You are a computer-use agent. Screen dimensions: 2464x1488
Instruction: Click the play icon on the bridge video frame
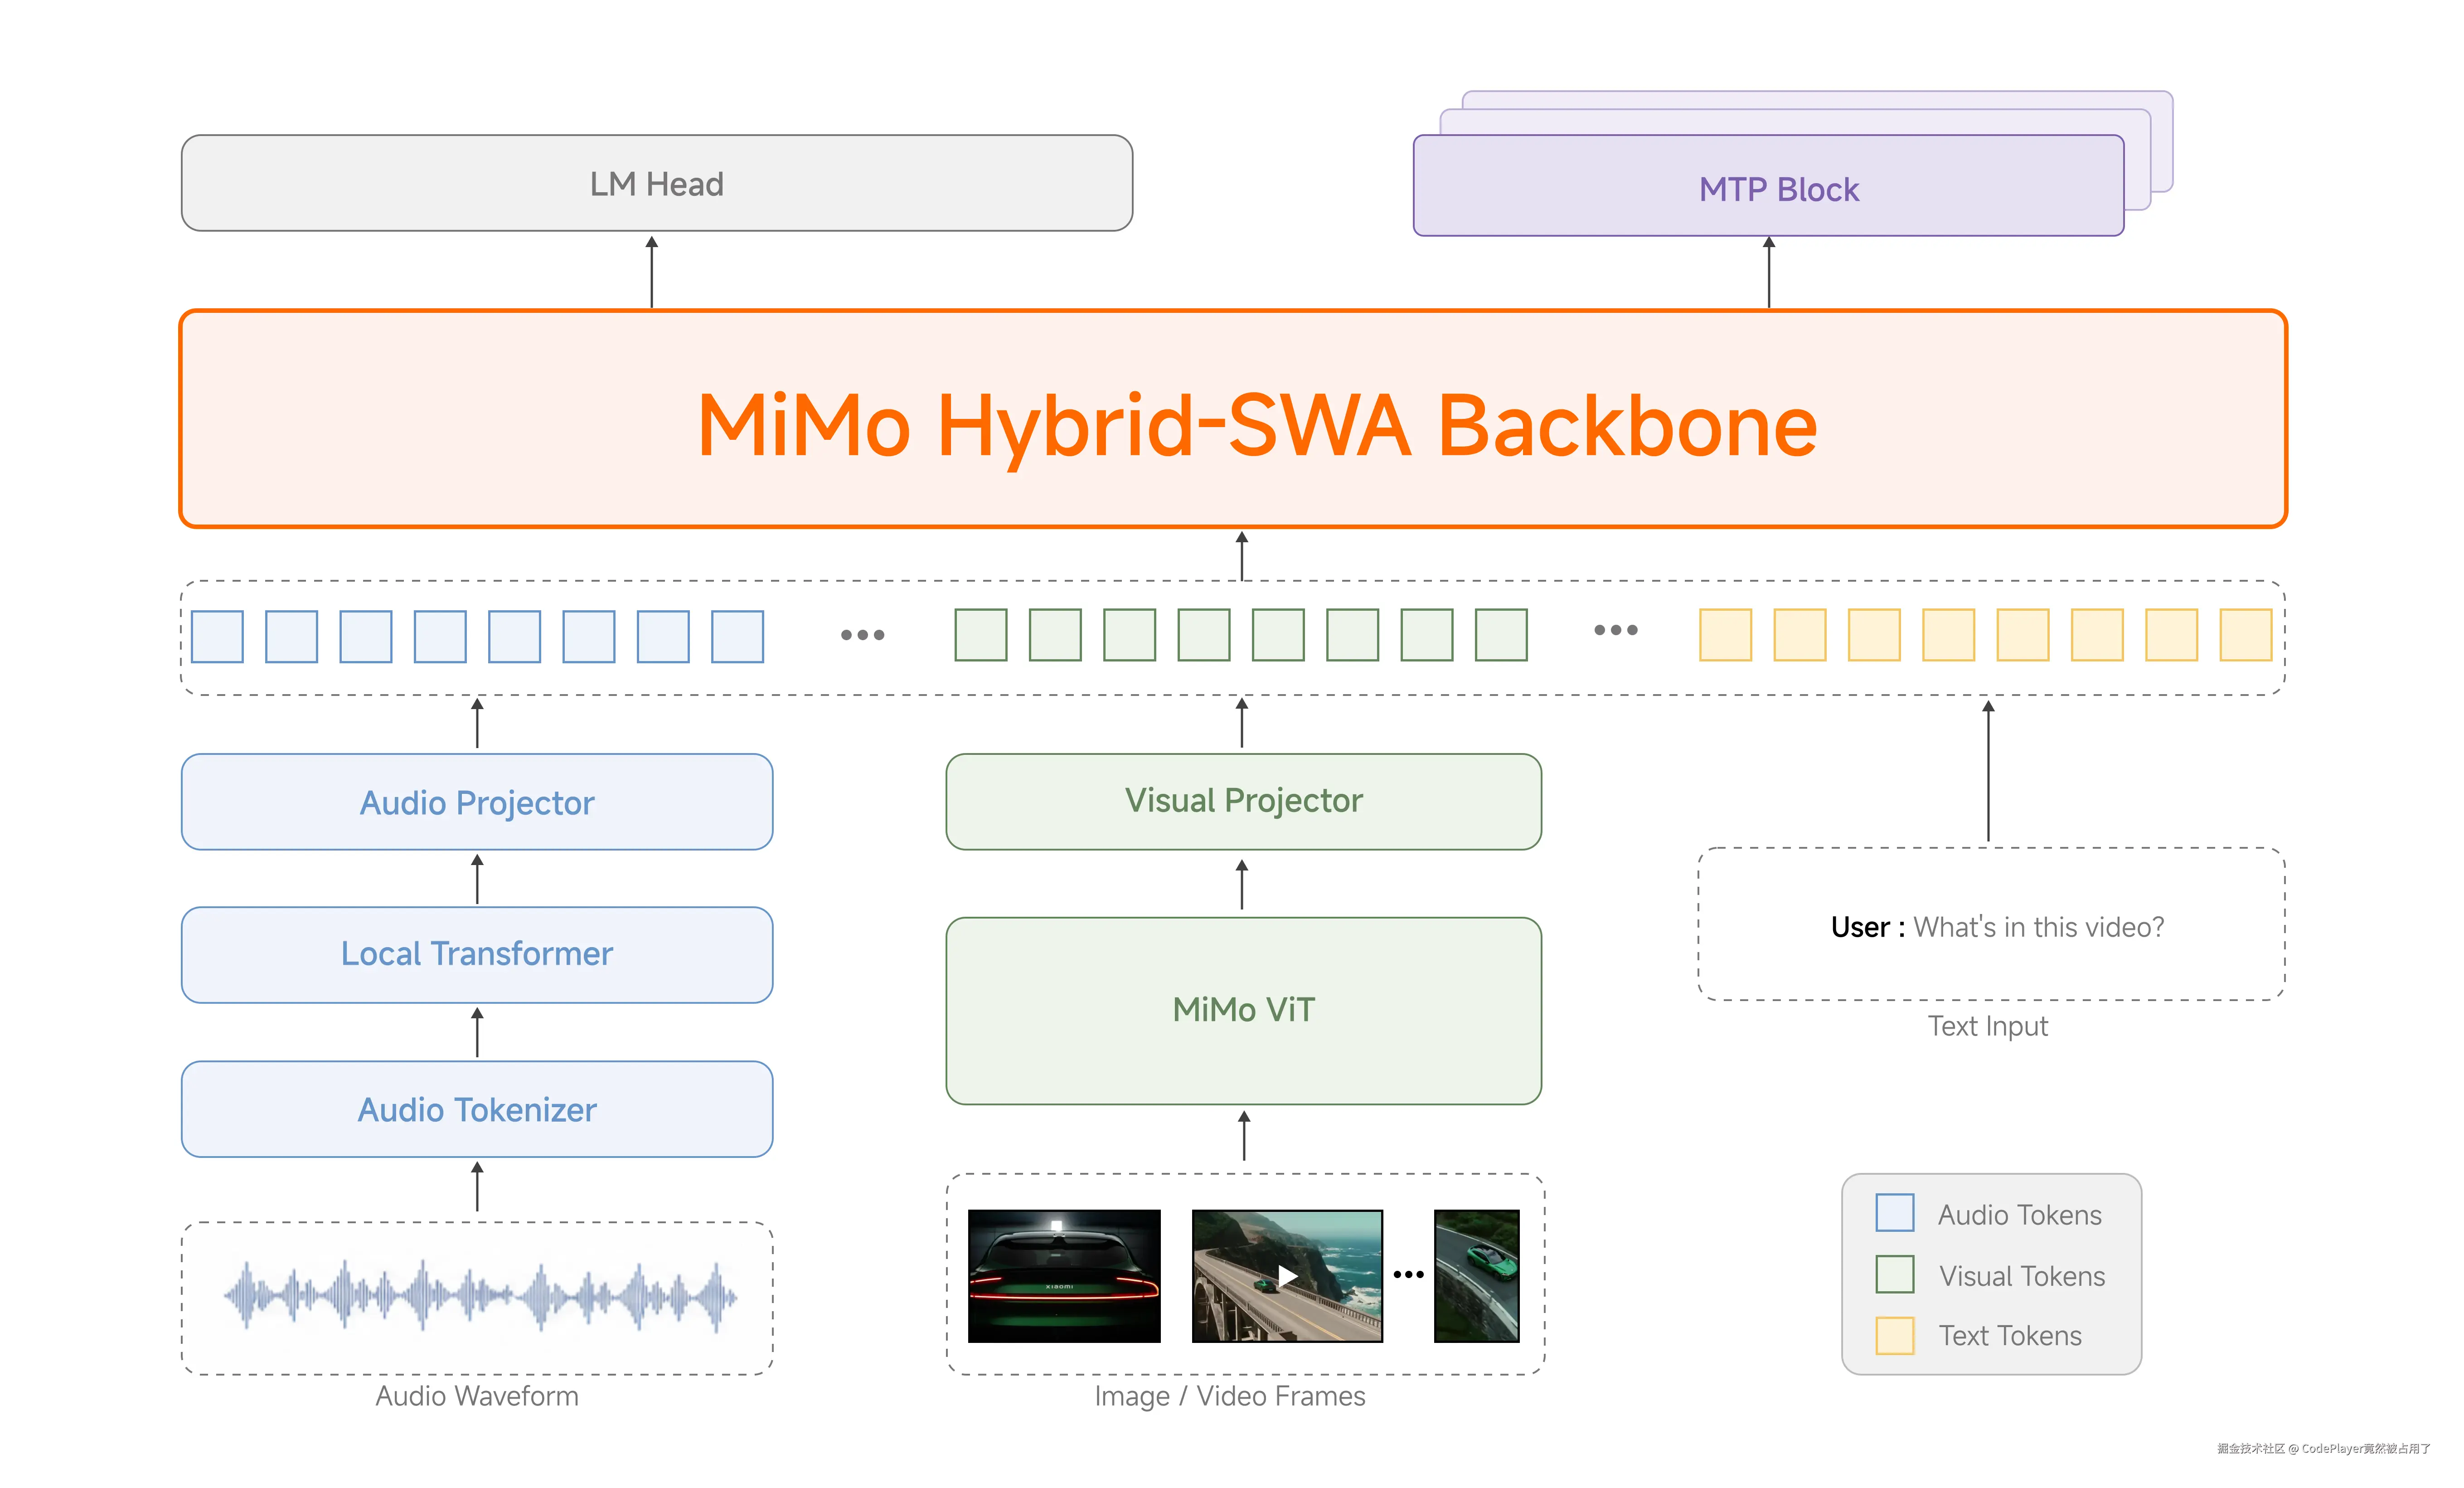[x=1288, y=1276]
